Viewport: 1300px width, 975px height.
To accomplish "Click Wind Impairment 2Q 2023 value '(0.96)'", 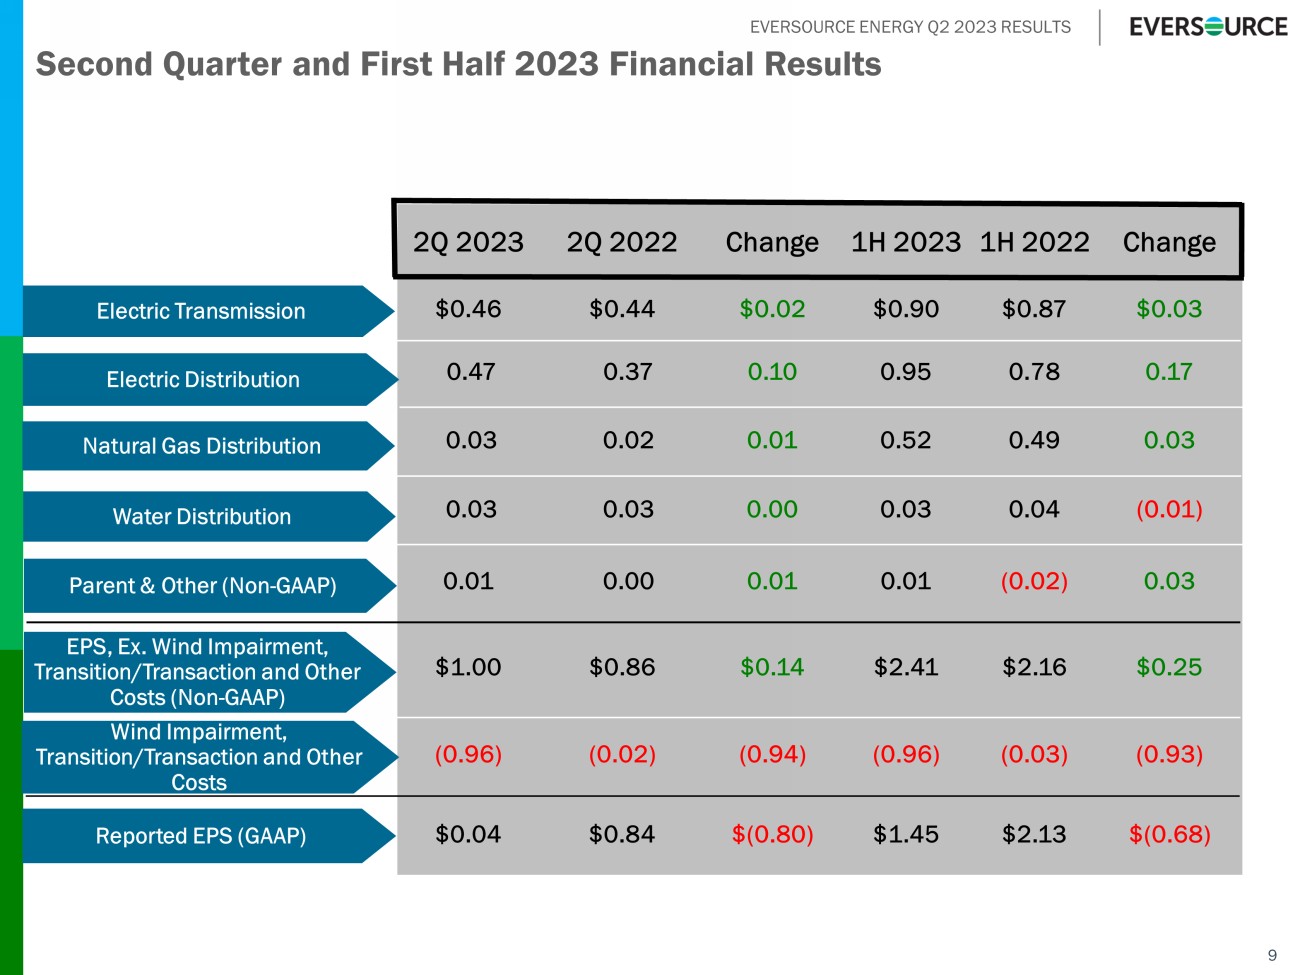I will (468, 754).
